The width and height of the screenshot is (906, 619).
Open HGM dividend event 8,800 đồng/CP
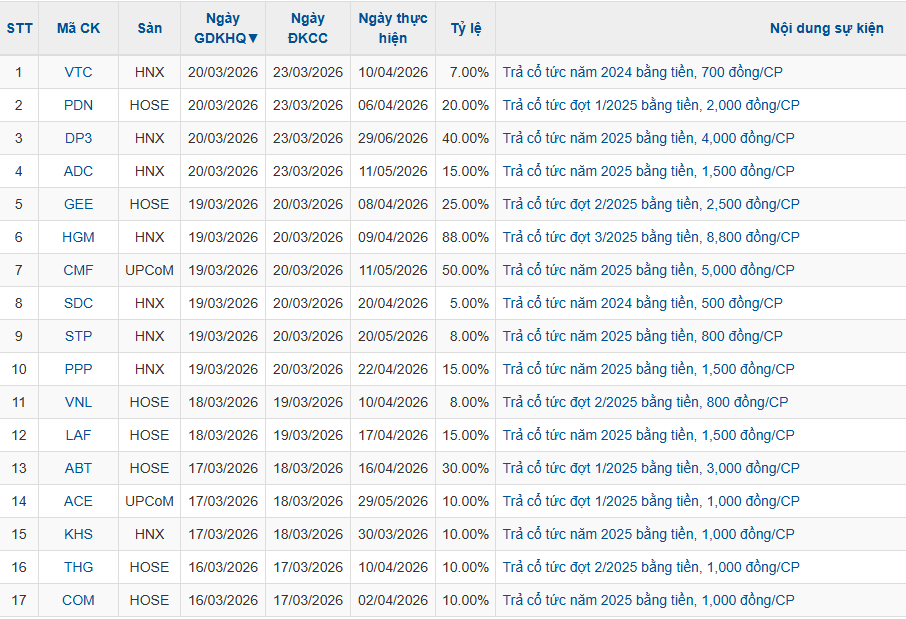point(651,237)
